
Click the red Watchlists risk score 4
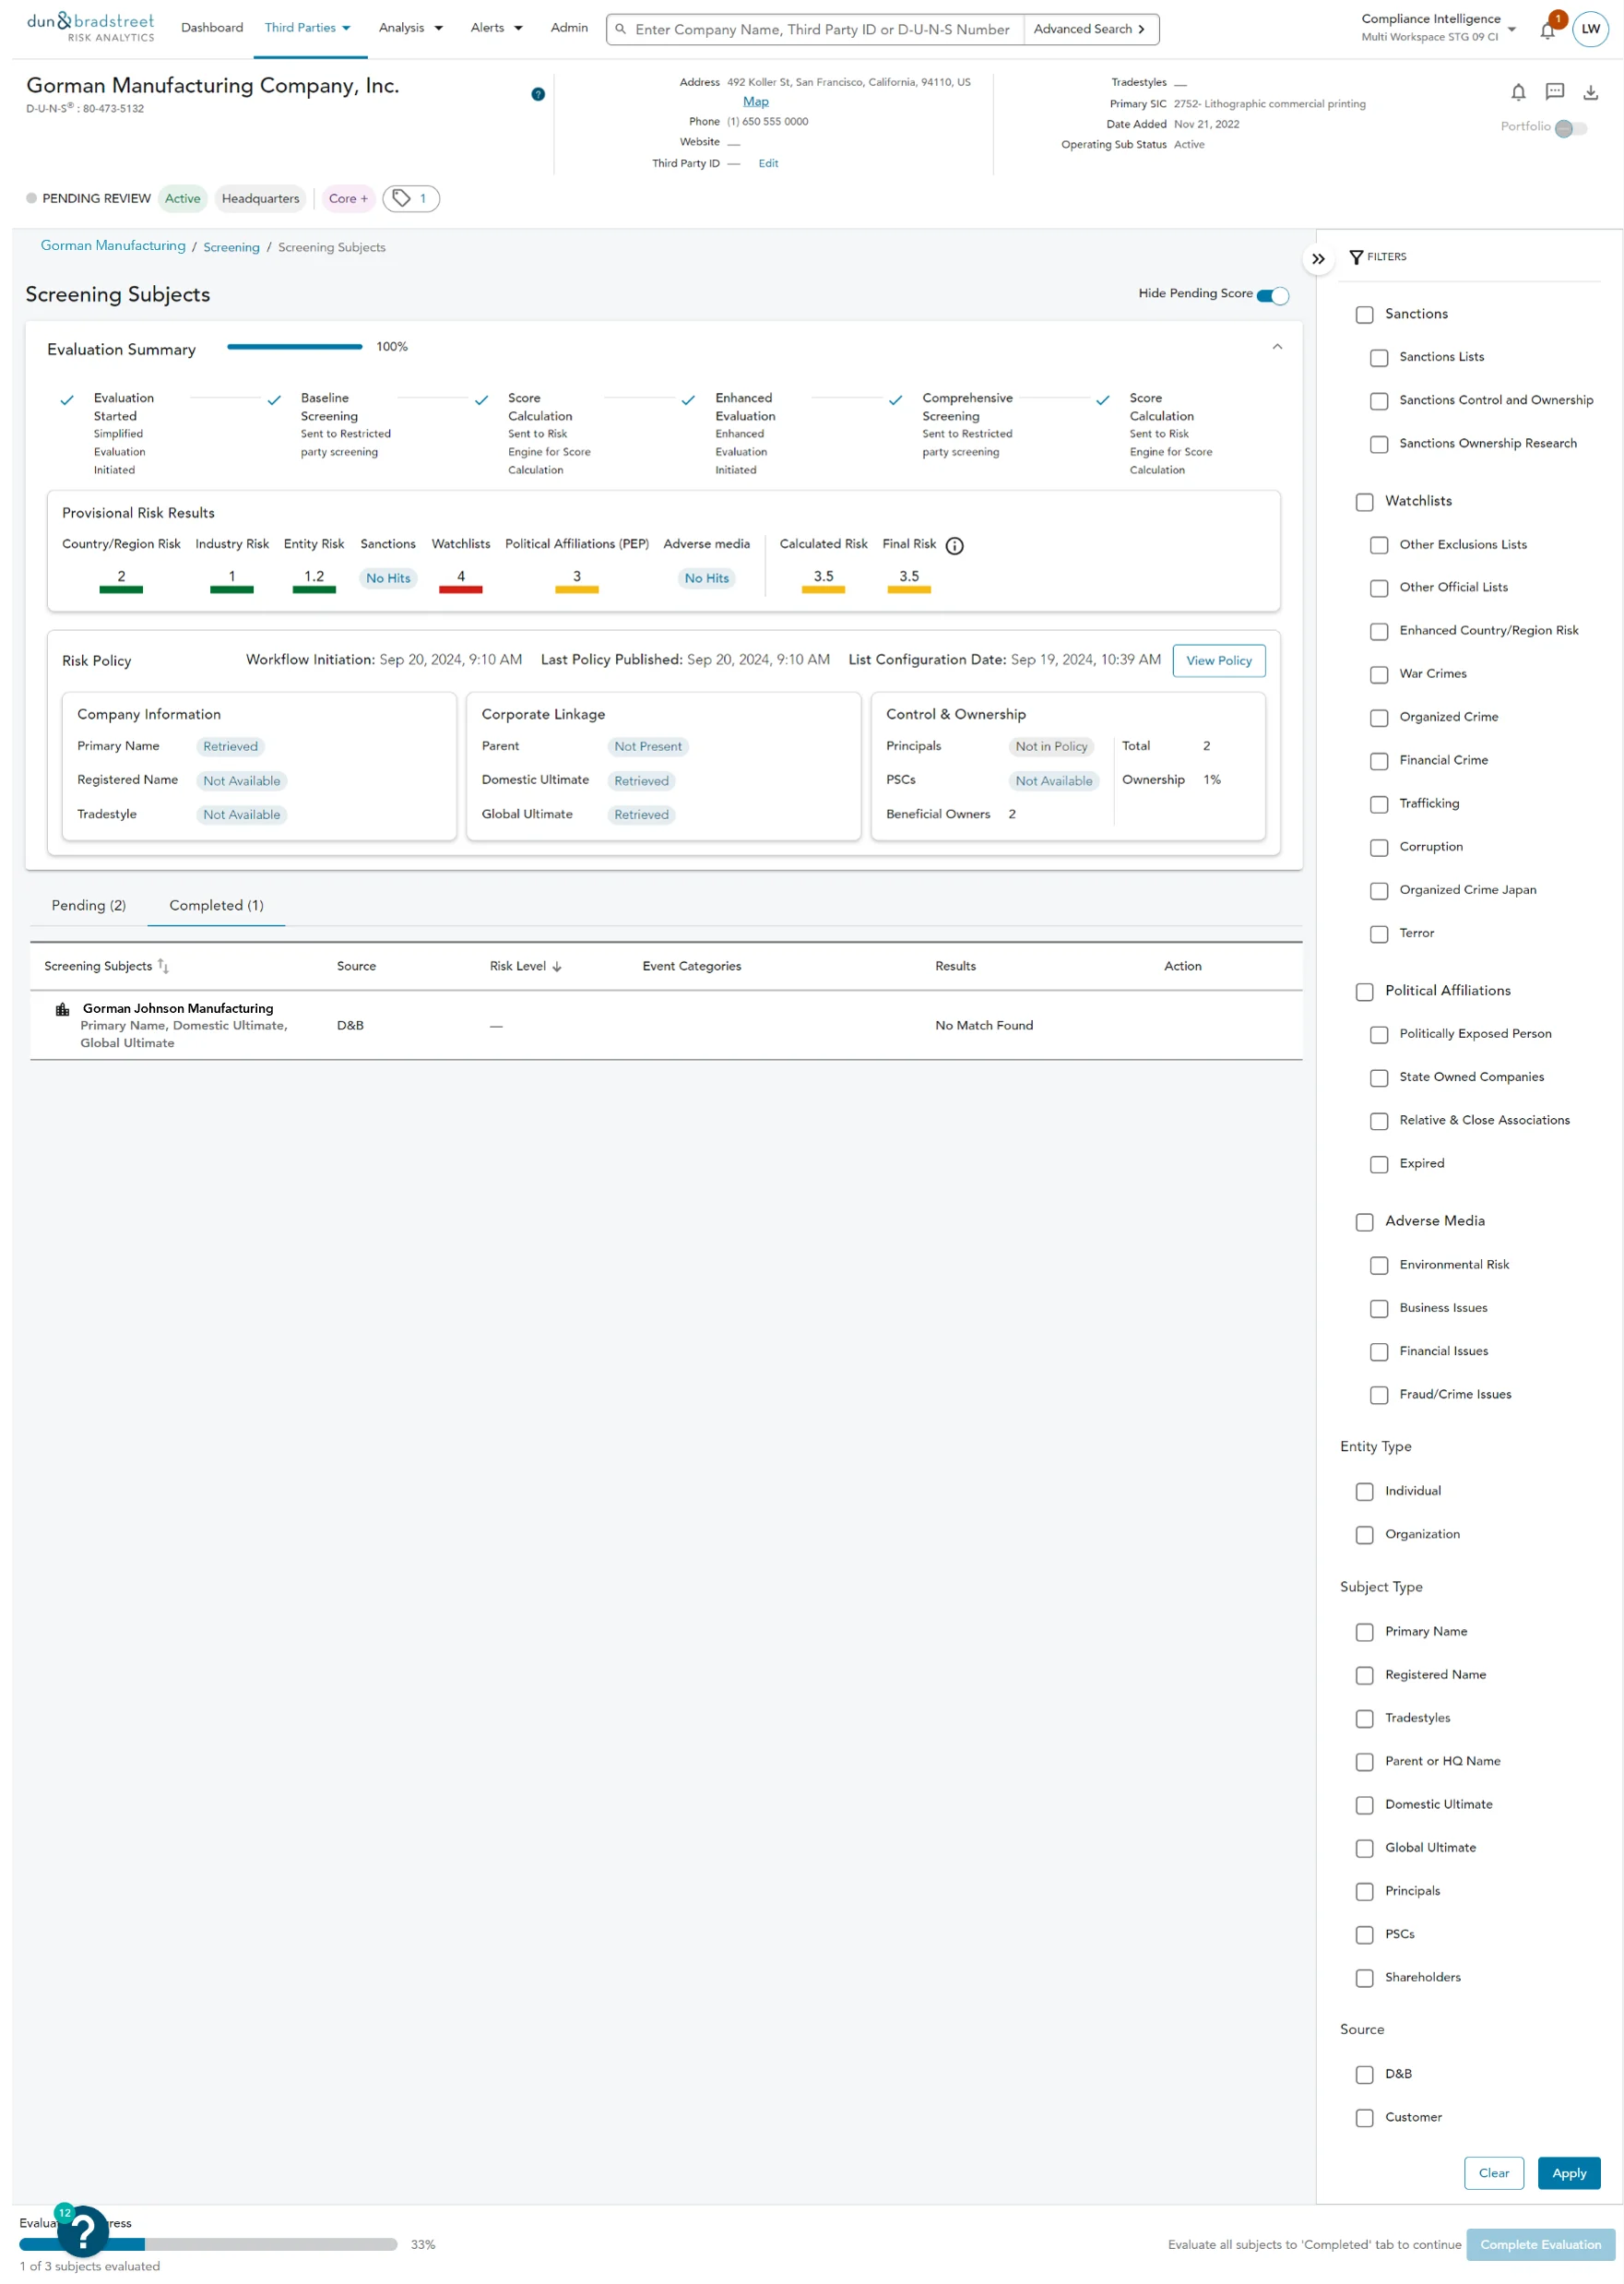pyautogui.click(x=461, y=580)
